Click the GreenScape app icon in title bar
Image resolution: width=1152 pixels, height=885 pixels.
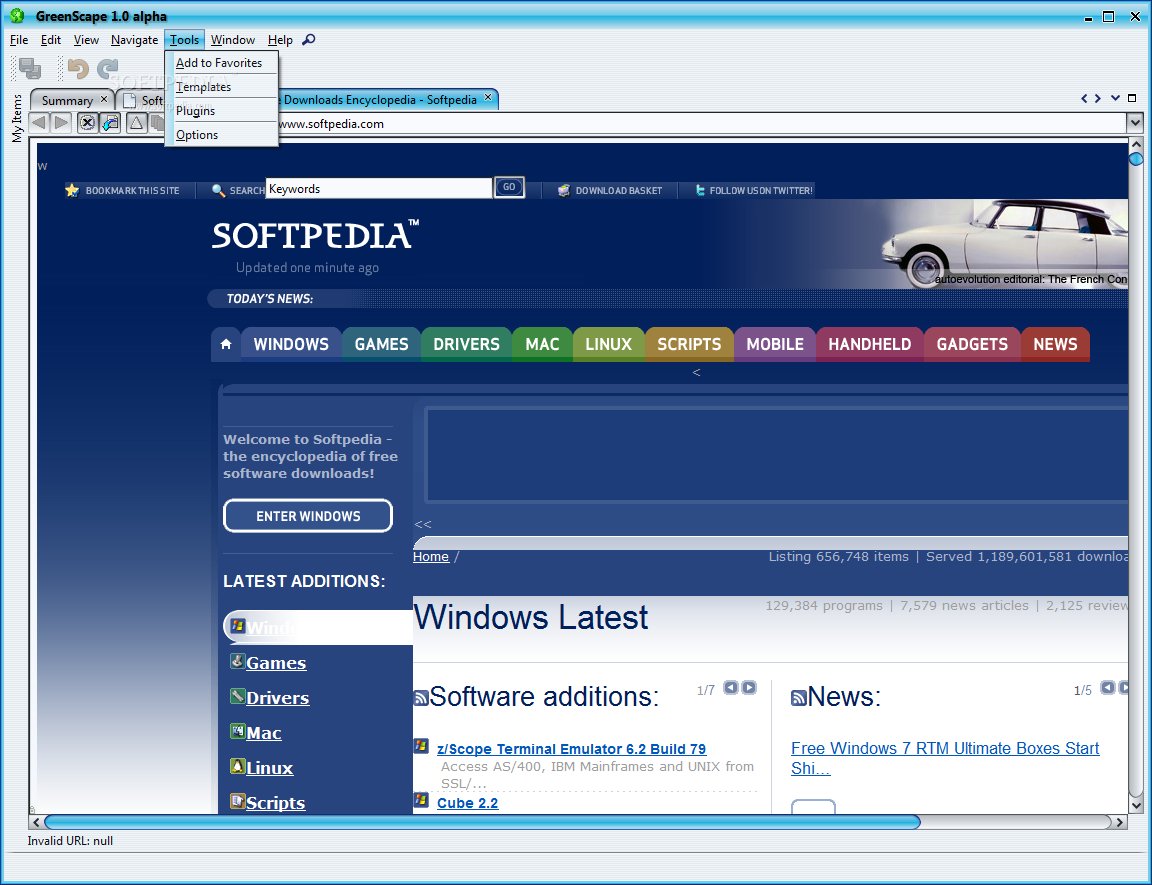coord(18,15)
